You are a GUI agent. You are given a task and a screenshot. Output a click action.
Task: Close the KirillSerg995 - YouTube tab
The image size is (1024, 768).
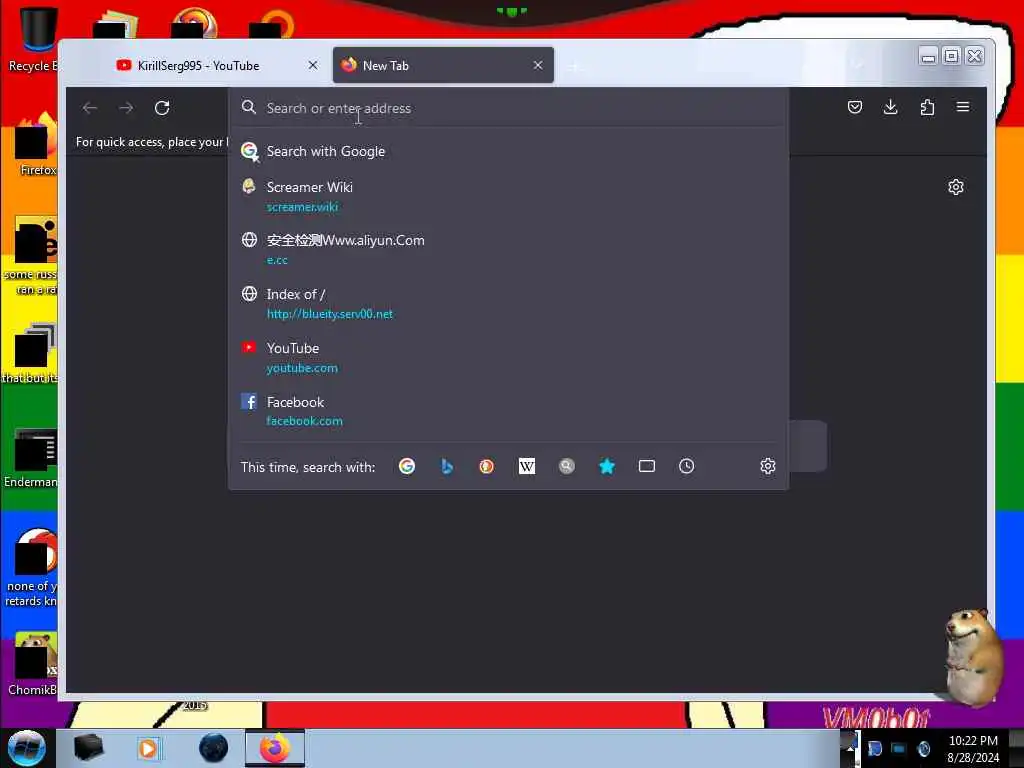[313, 65]
